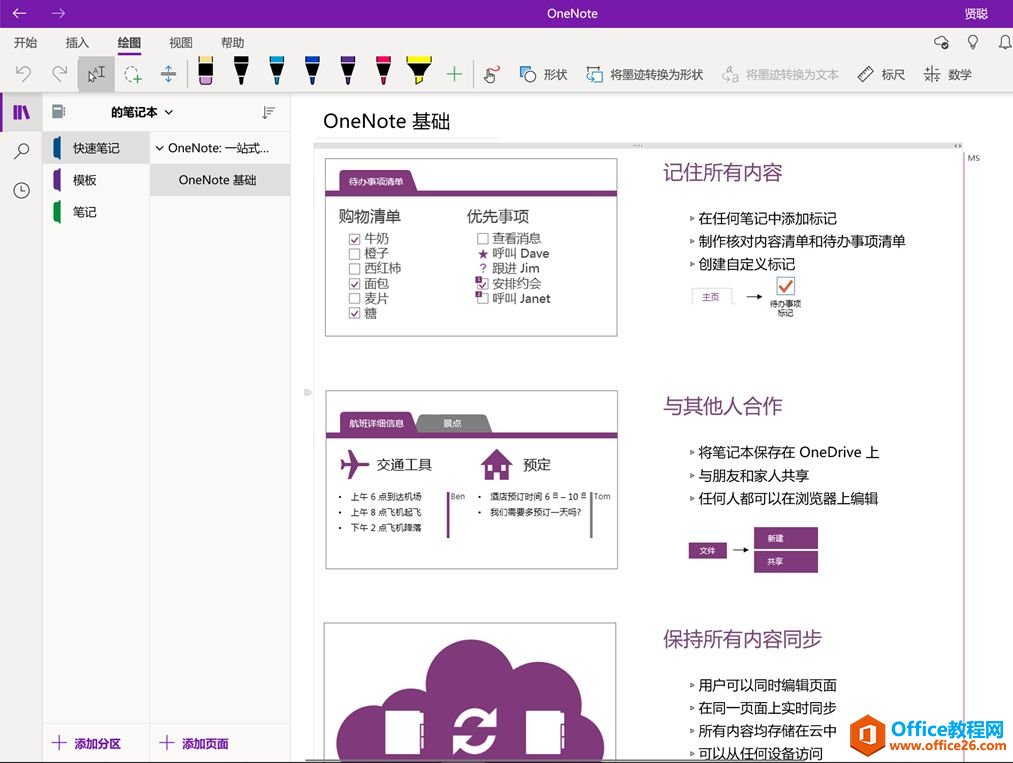Click the 待办事项清单 tab image

point(377,182)
